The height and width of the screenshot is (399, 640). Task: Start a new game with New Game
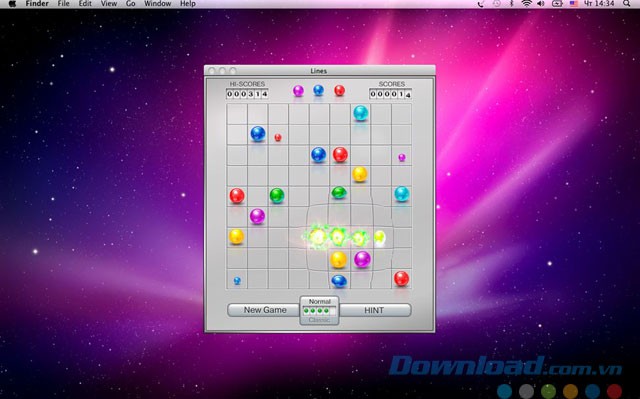264,310
